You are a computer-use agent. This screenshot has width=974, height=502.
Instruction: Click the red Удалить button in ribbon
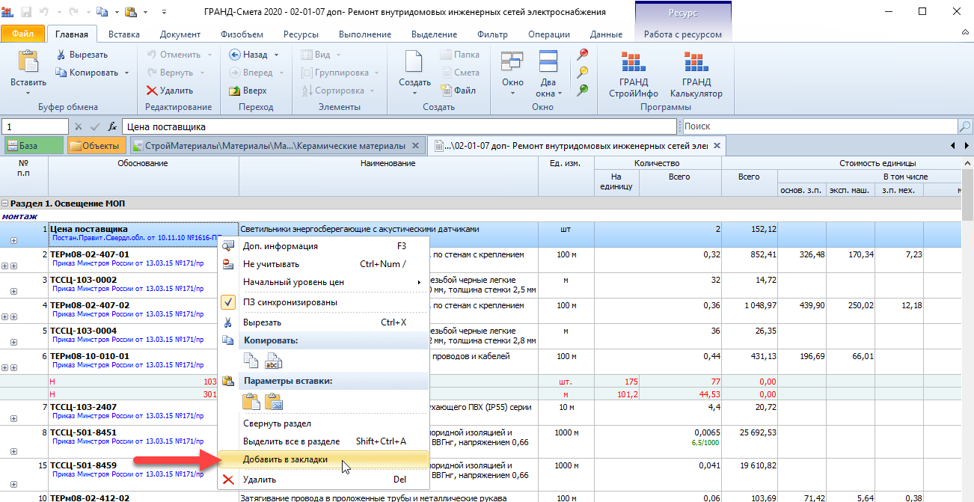[x=170, y=90]
